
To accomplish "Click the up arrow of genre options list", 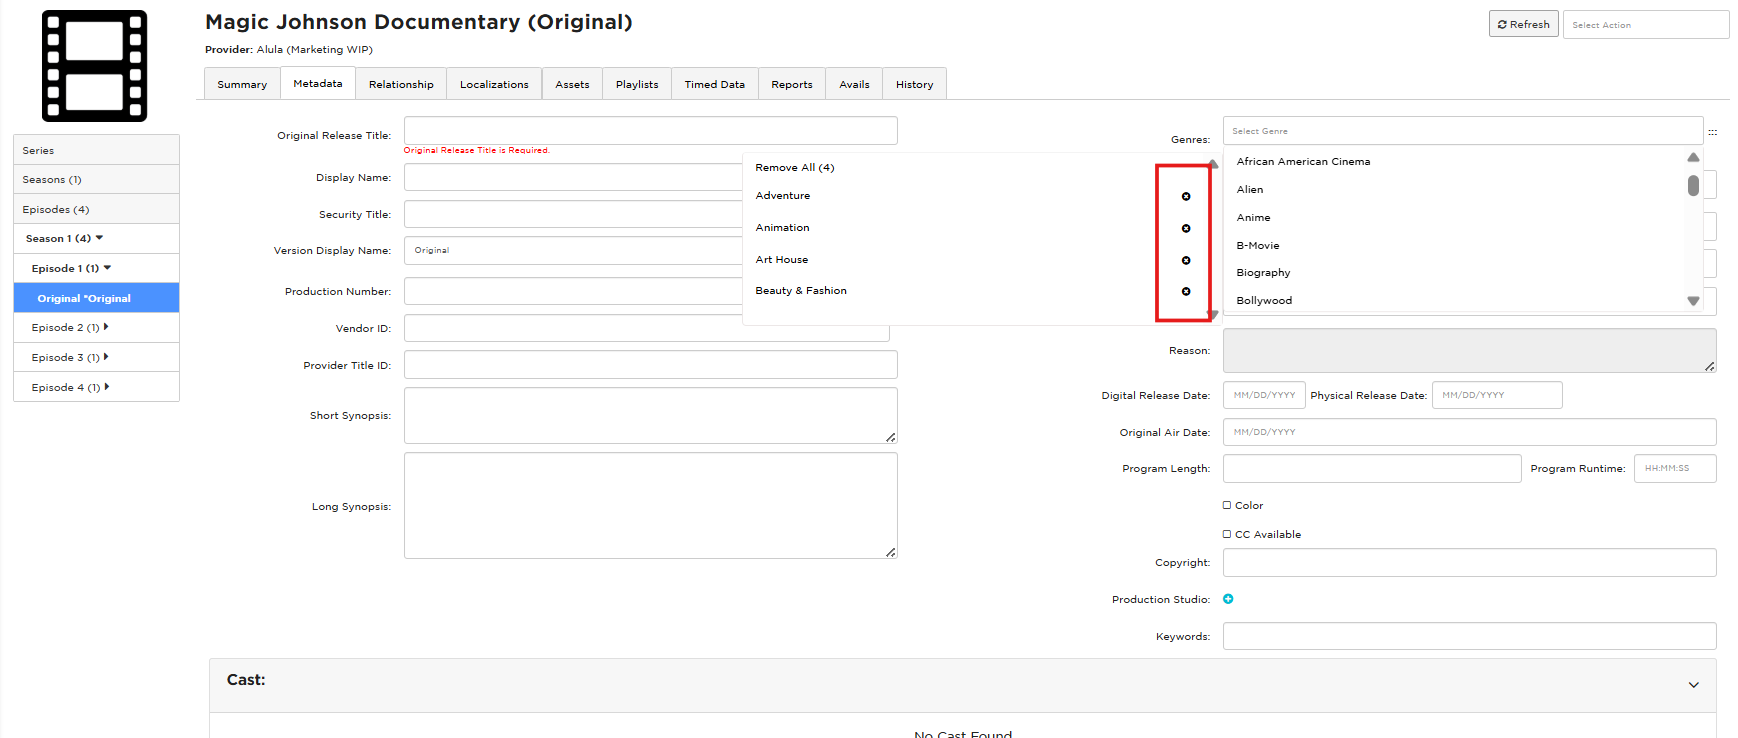I will (1693, 157).
